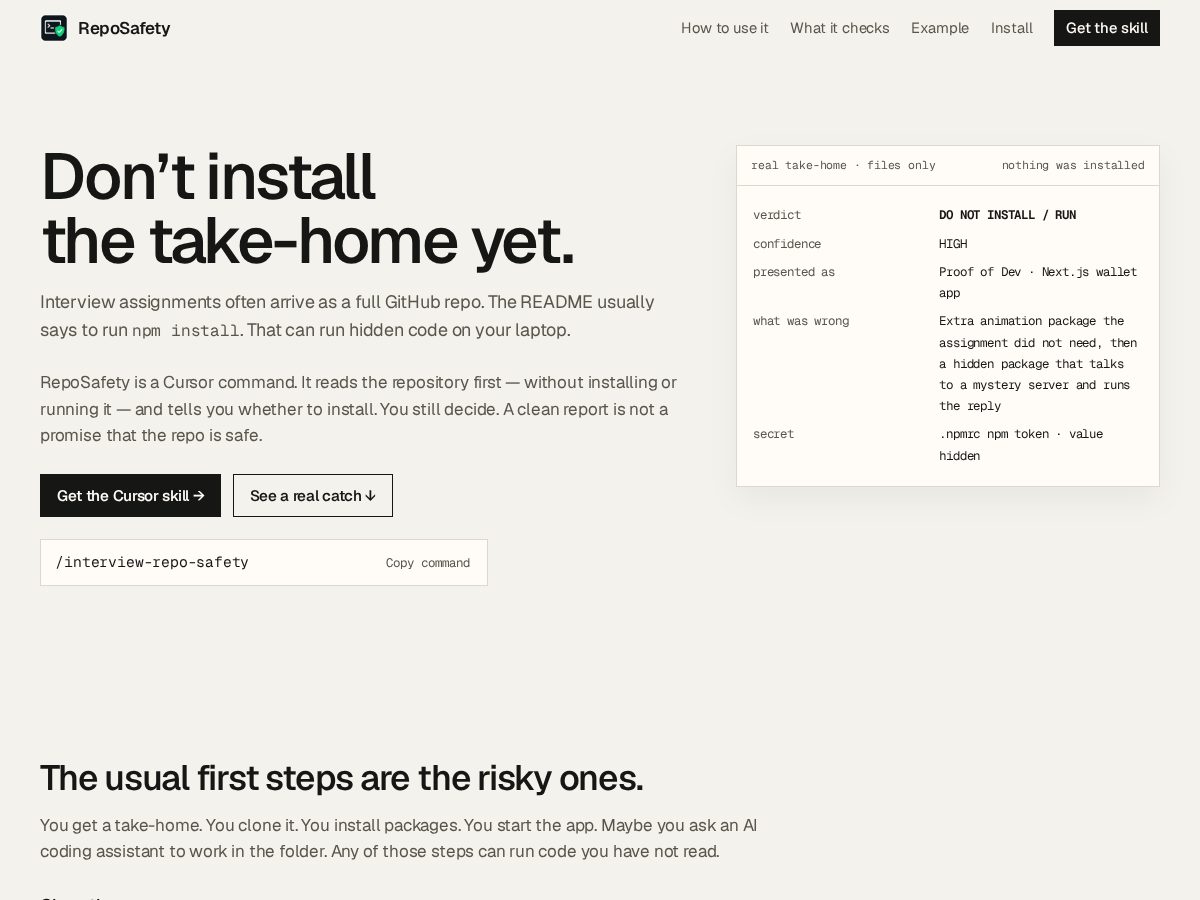Viewport: 1200px width, 900px height.
Task: Click the 'what was wrong' row label
Action: [x=801, y=321]
